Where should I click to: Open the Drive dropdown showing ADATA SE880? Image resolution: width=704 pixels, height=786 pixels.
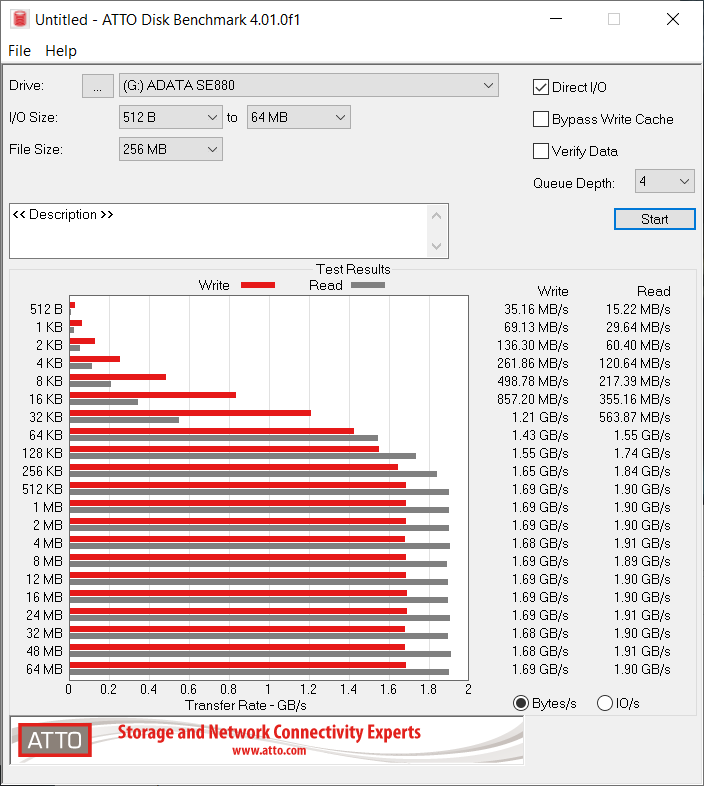click(308, 85)
